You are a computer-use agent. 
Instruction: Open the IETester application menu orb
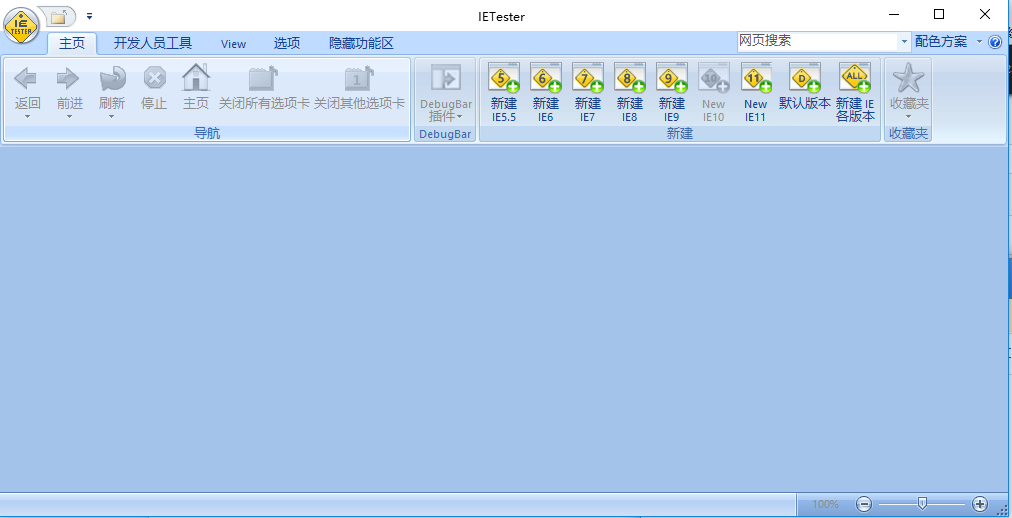click(x=21, y=26)
